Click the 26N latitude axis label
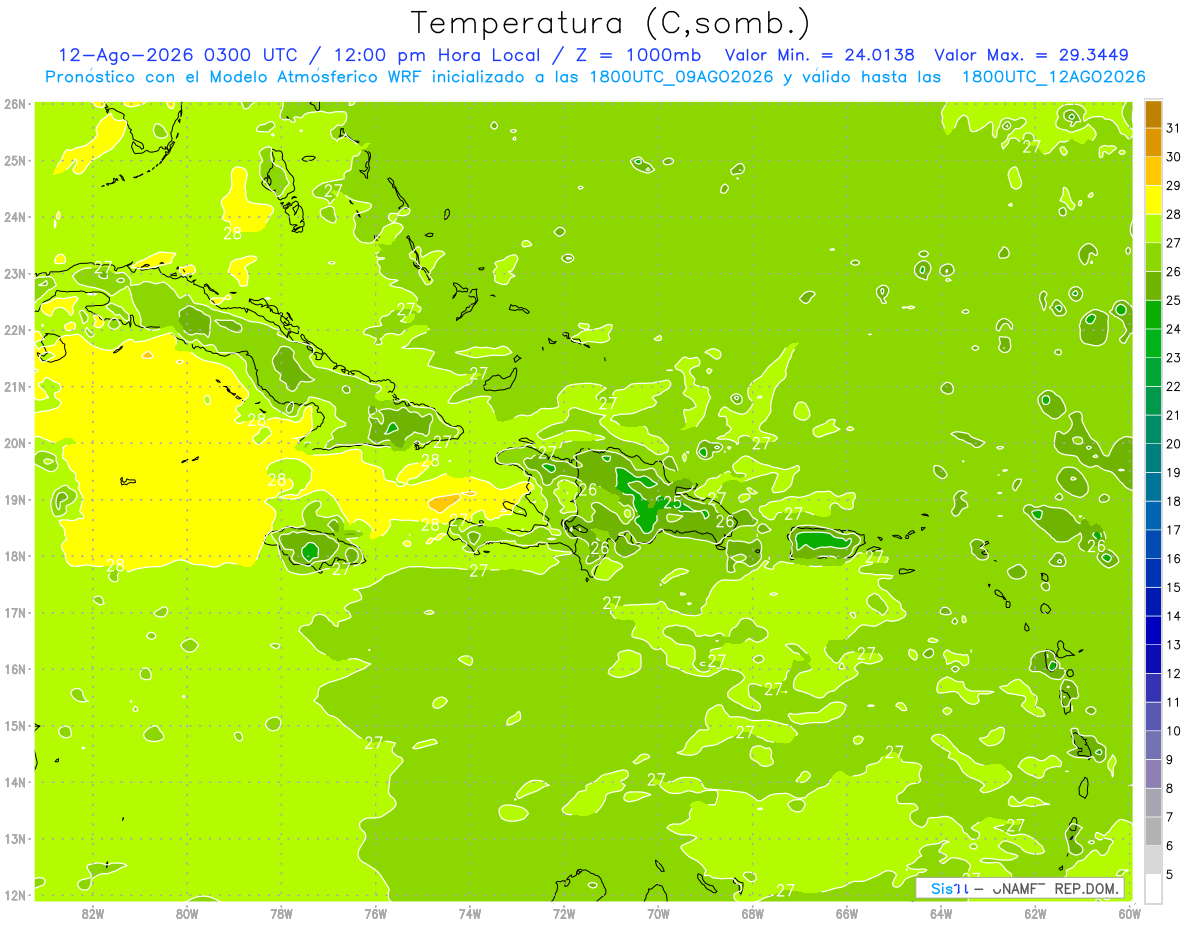The width and height of the screenshot is (1200, 927). (15, 104)
